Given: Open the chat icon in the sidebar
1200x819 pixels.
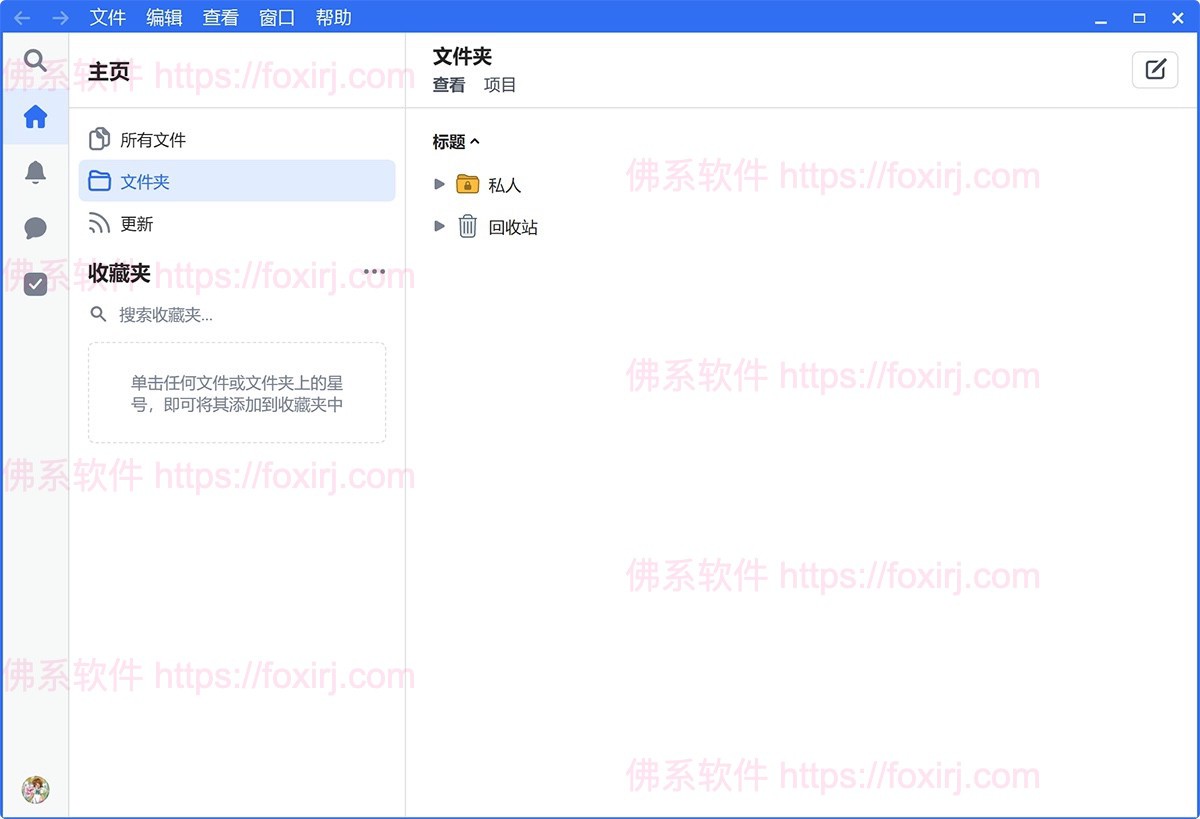Looking at the screenshot, I should point(36,228).
